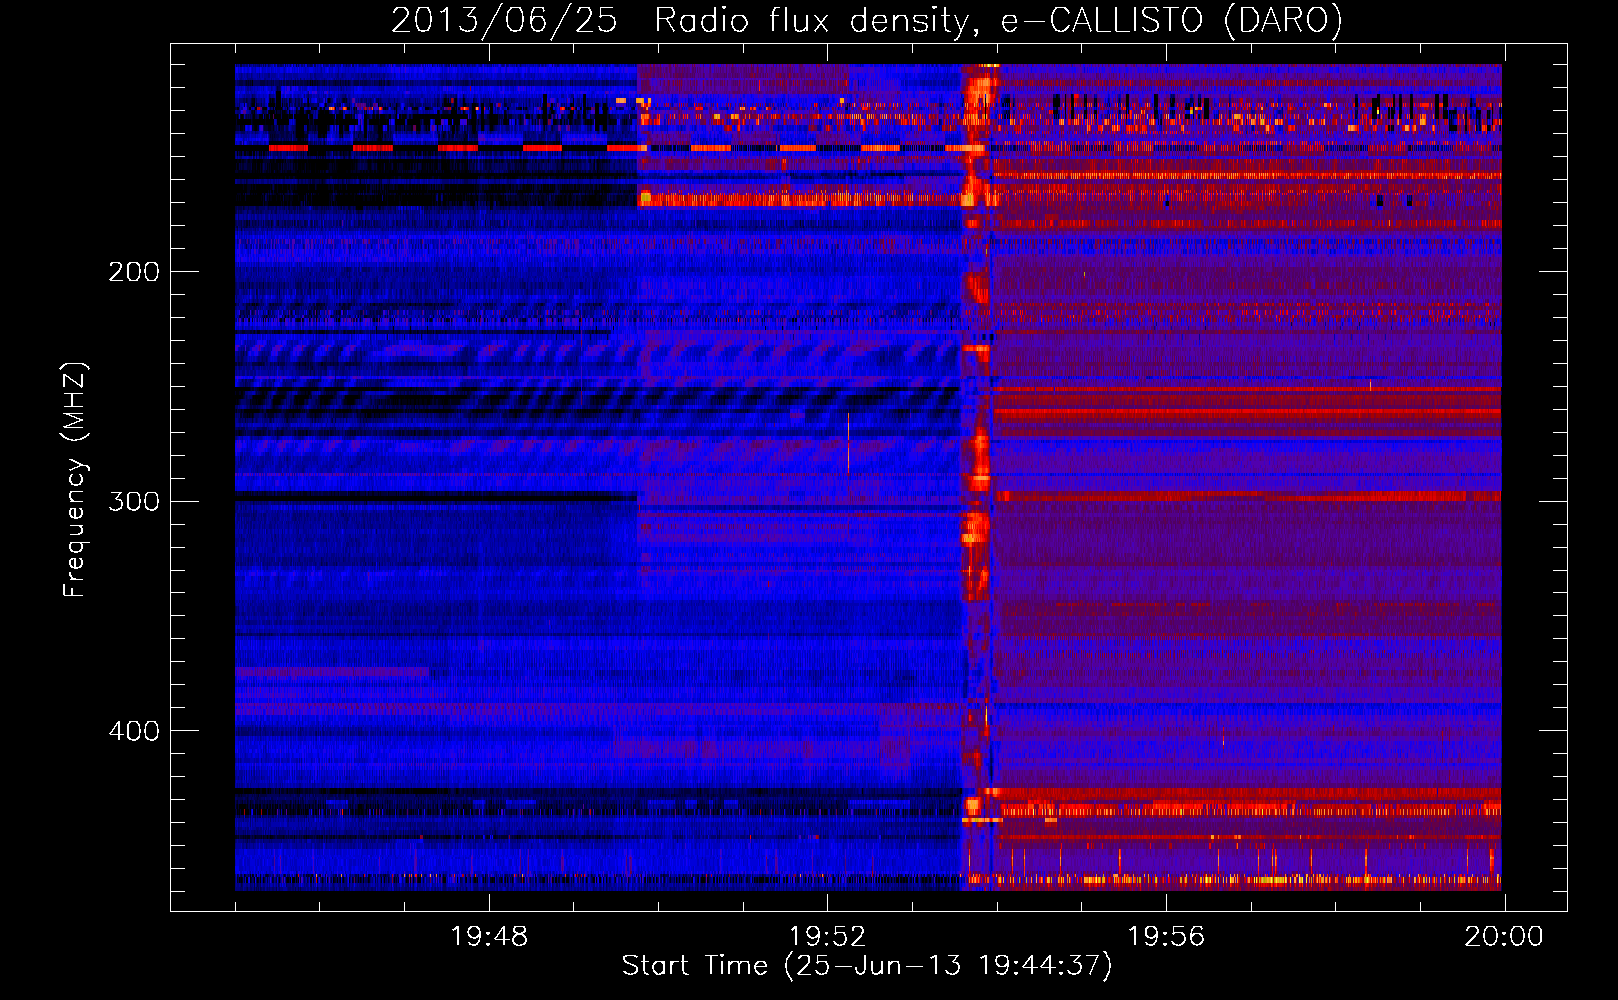Click the 'Frequency (MHZ)' axis label
Image resolution: width=1618 pixels, height=1000 pixels.
point(75,479)
